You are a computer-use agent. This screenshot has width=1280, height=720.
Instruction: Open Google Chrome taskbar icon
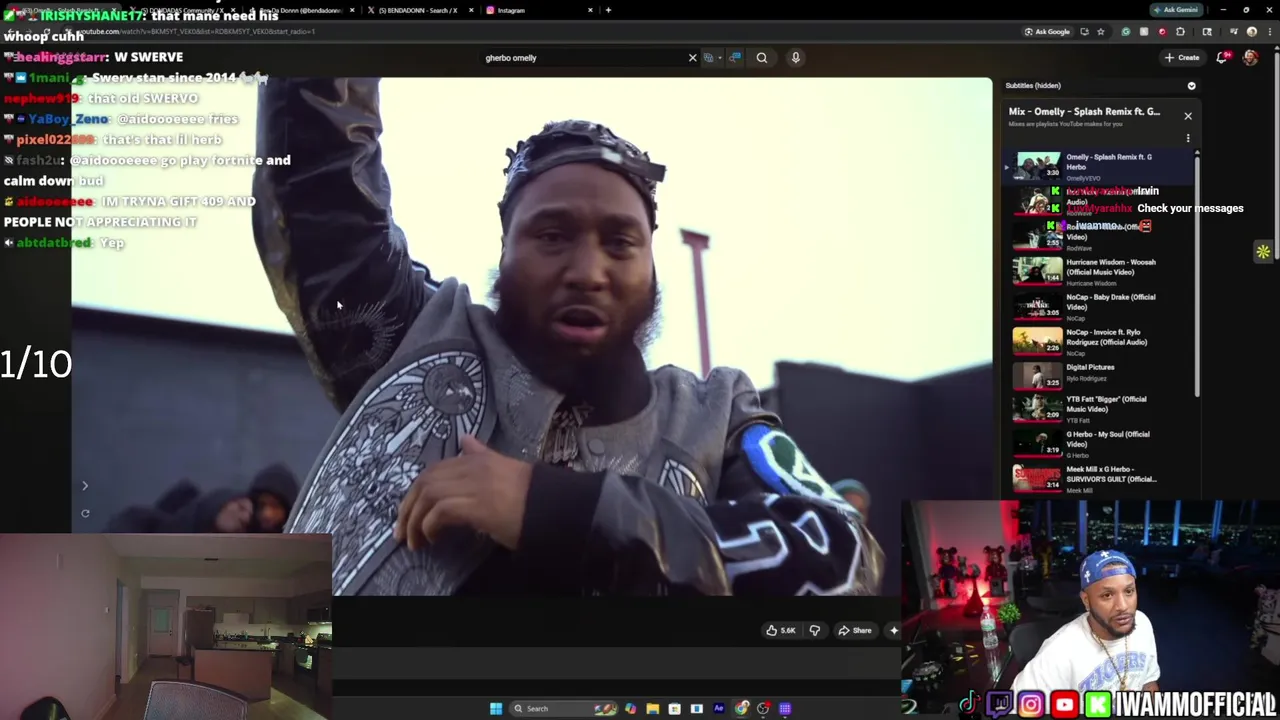pyautogui.click(x=741, y=709)
